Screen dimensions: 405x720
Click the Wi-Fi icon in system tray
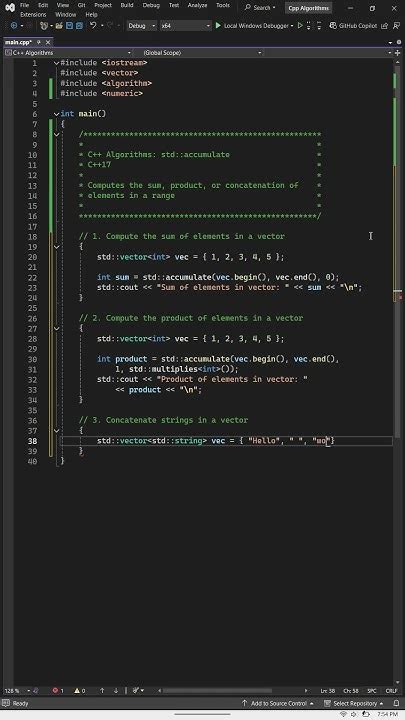tap(344, 714)
